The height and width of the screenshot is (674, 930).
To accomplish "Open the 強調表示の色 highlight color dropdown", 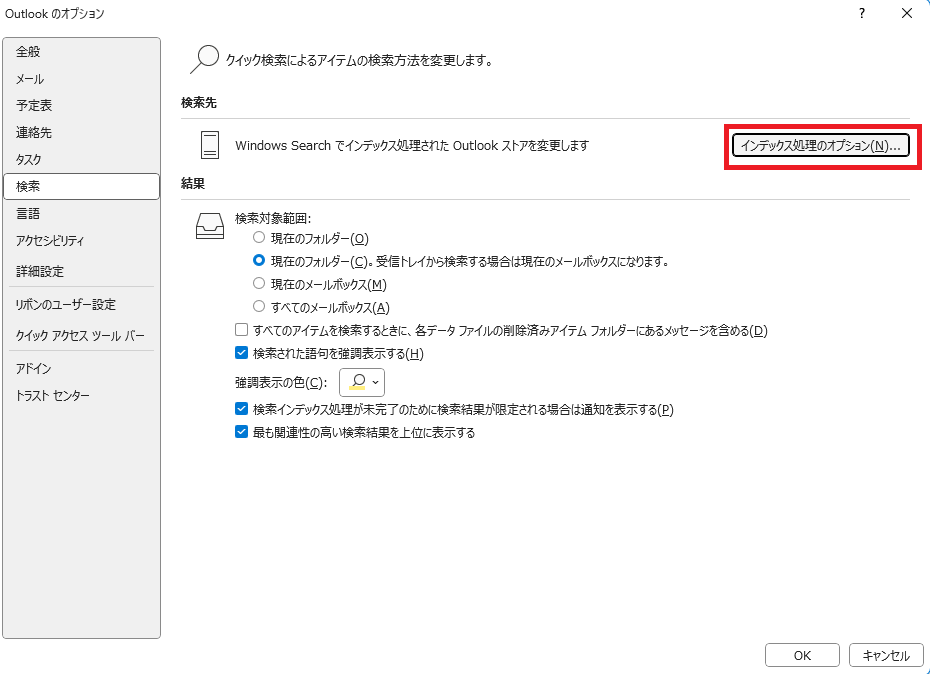I will 362,382.
